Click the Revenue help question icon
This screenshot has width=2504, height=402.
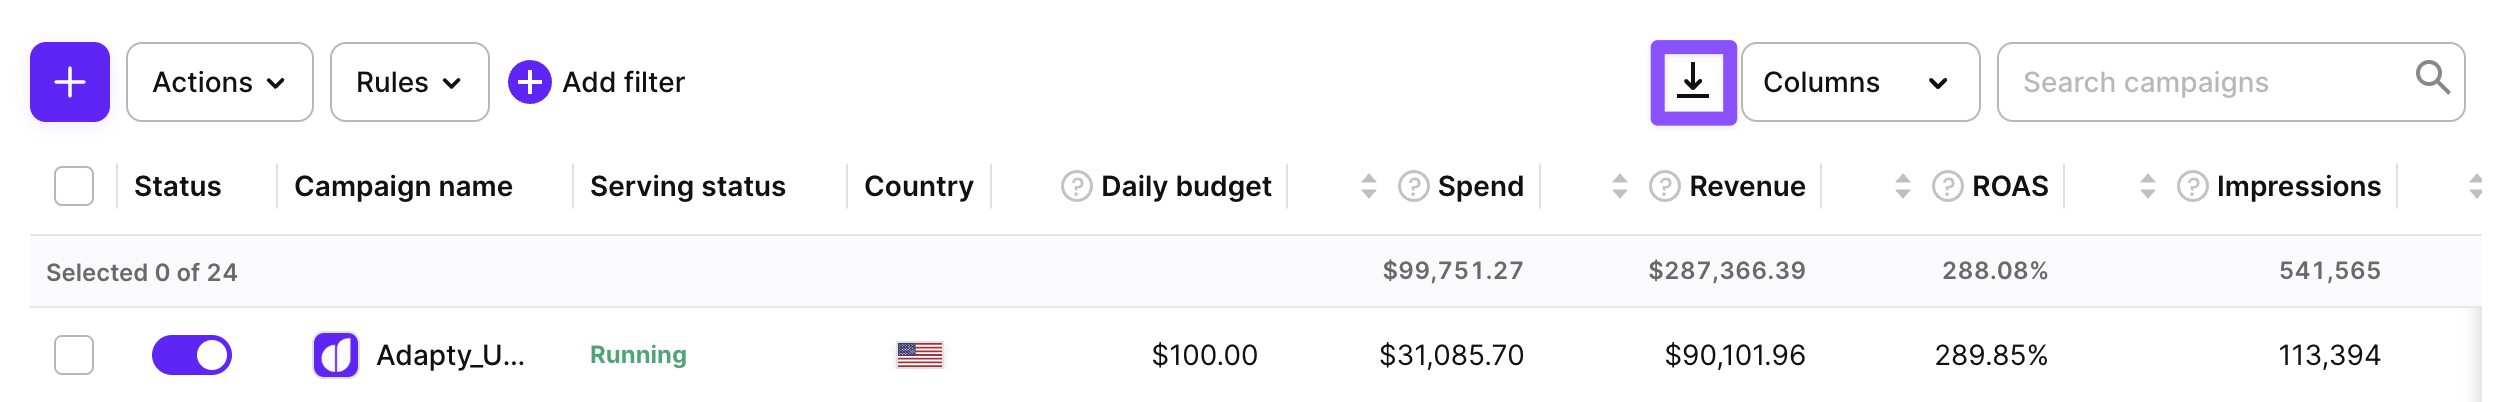pyautogui.click(x=1664, y=186)
